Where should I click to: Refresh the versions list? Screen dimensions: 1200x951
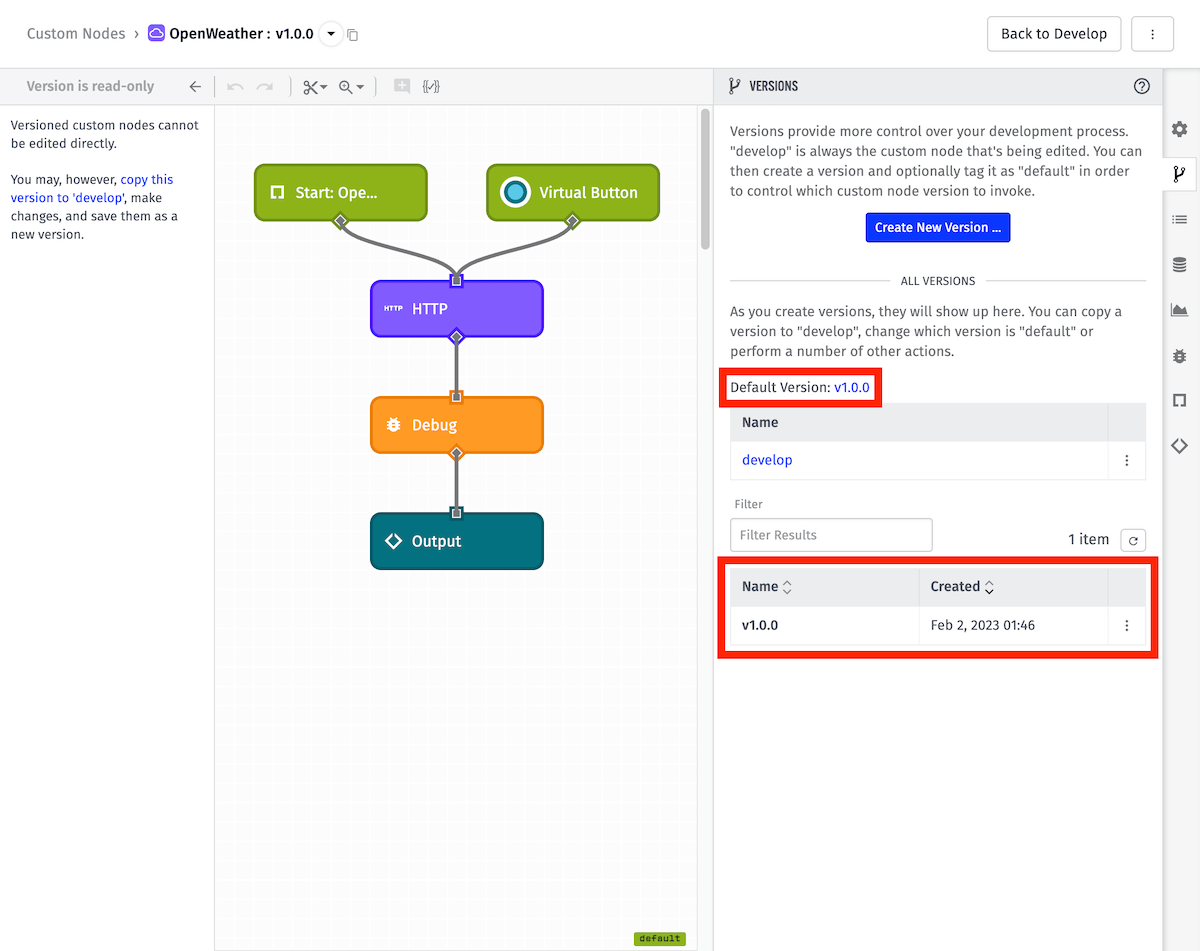tap(1133, 540)
